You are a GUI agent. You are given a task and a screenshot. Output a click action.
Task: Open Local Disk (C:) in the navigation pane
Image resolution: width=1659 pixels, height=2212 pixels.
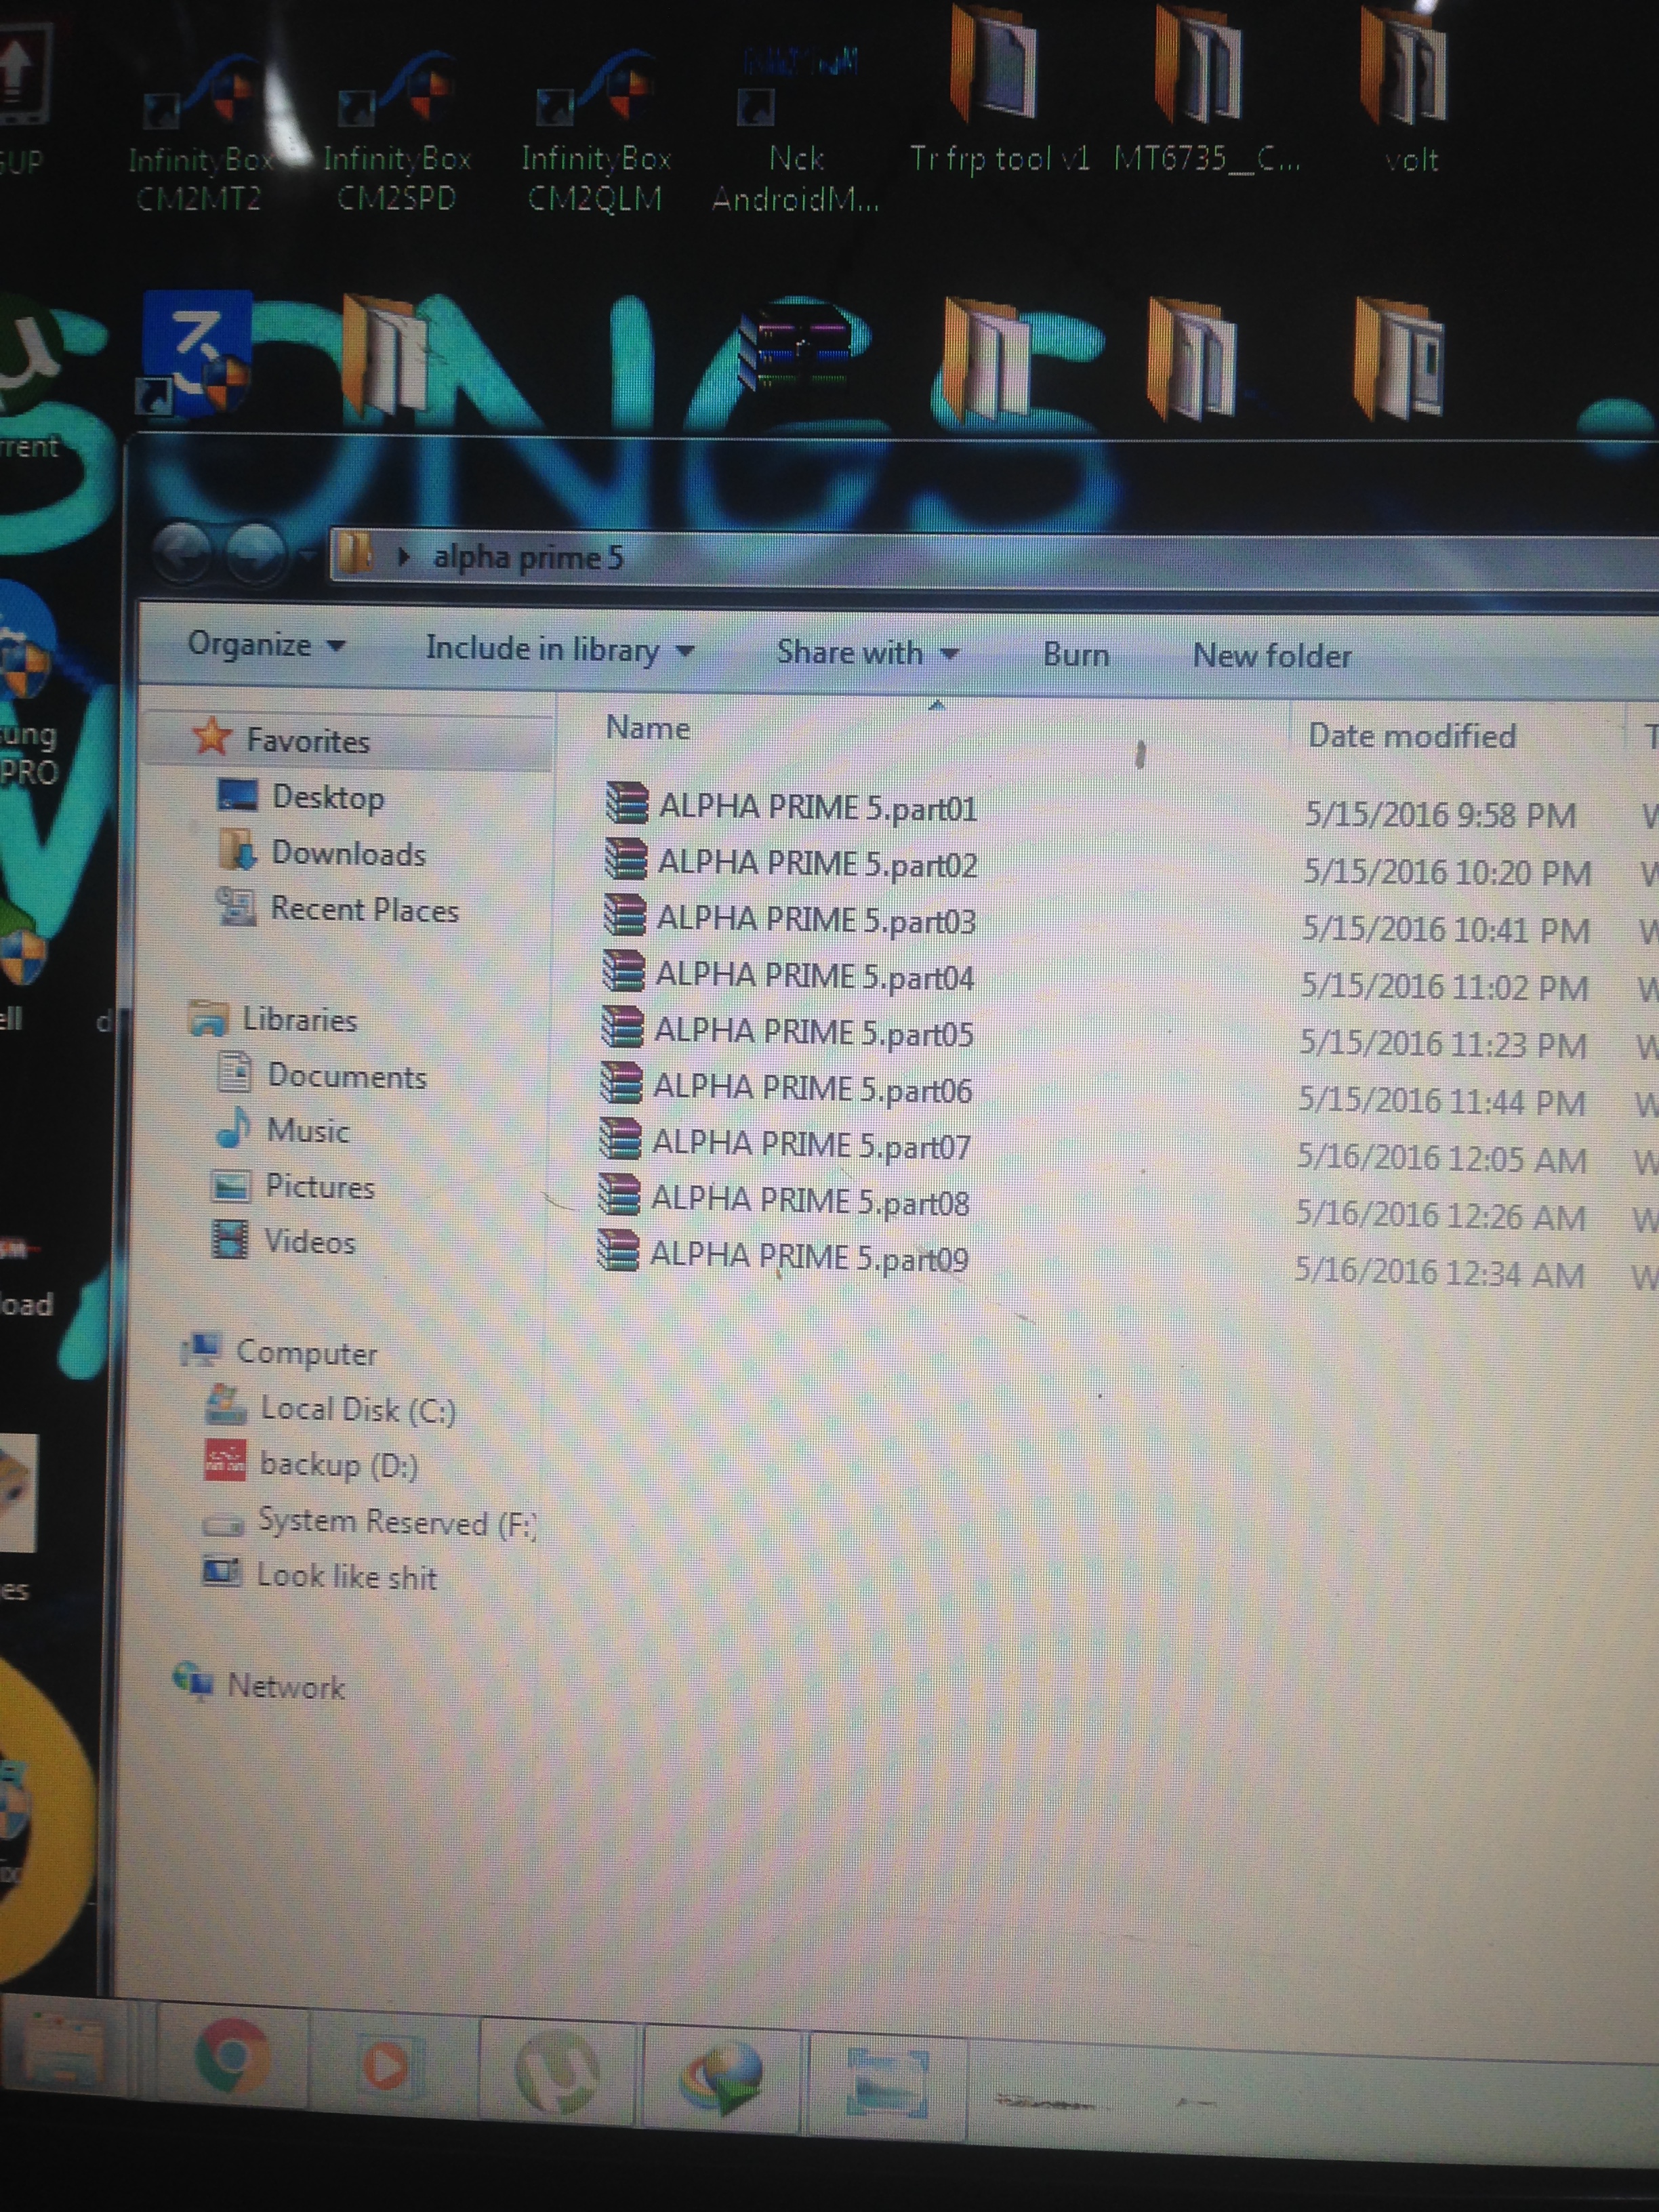tap(357, 1409)
